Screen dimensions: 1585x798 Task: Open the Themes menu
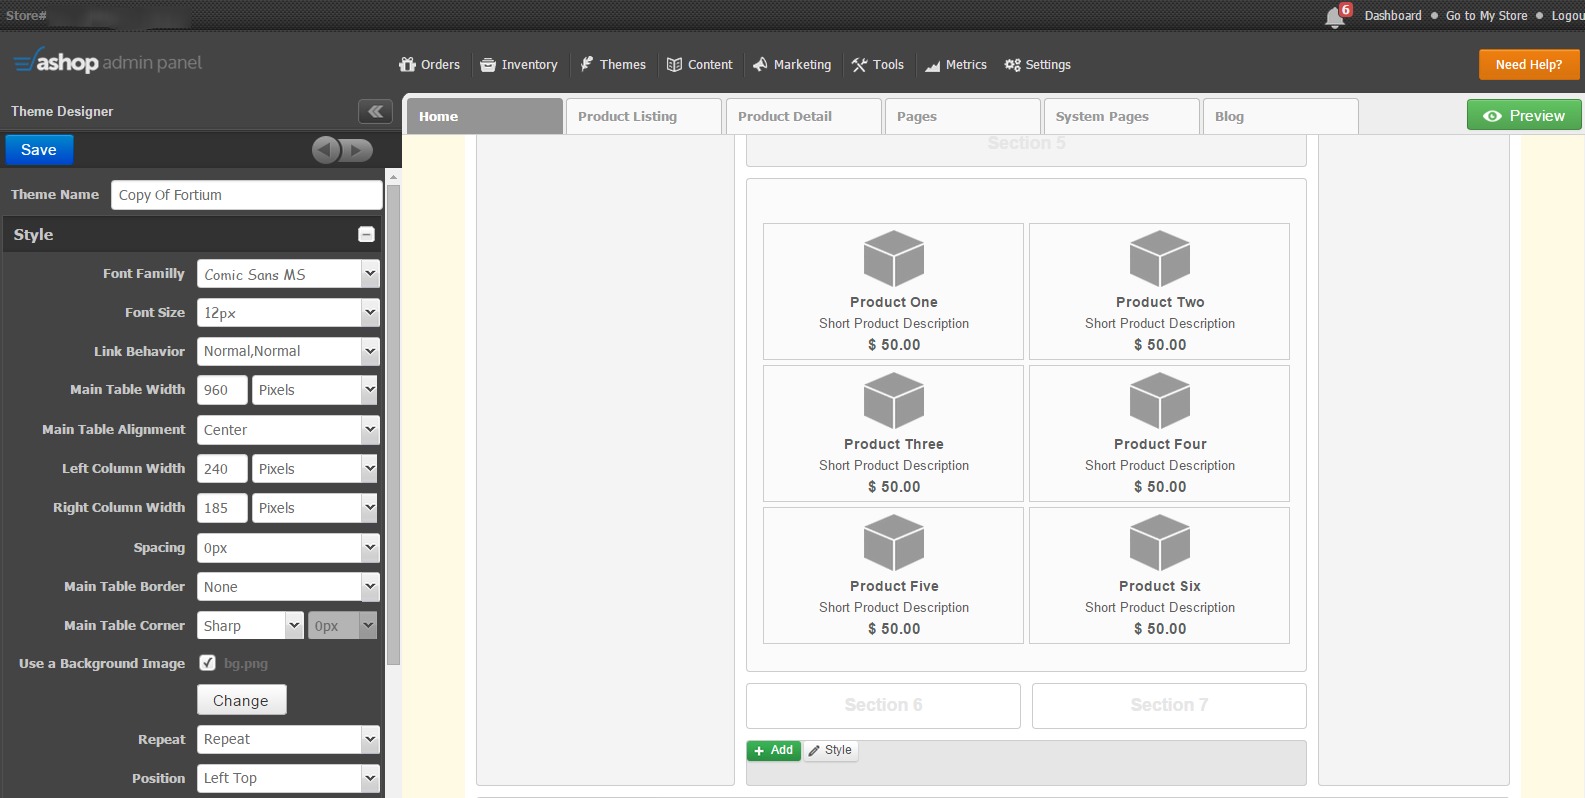click(613, 65)
